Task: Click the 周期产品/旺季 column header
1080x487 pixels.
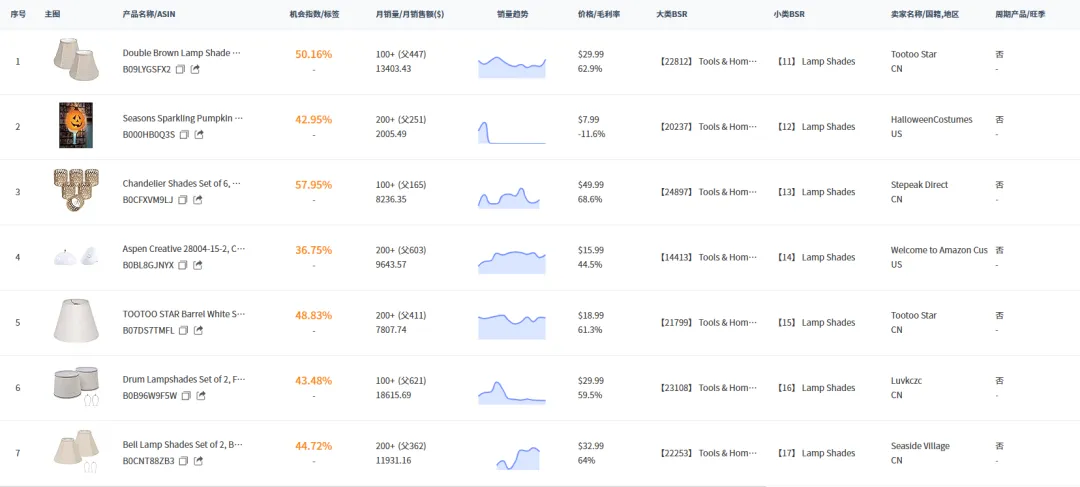Action: click(x=1020, y=14)
